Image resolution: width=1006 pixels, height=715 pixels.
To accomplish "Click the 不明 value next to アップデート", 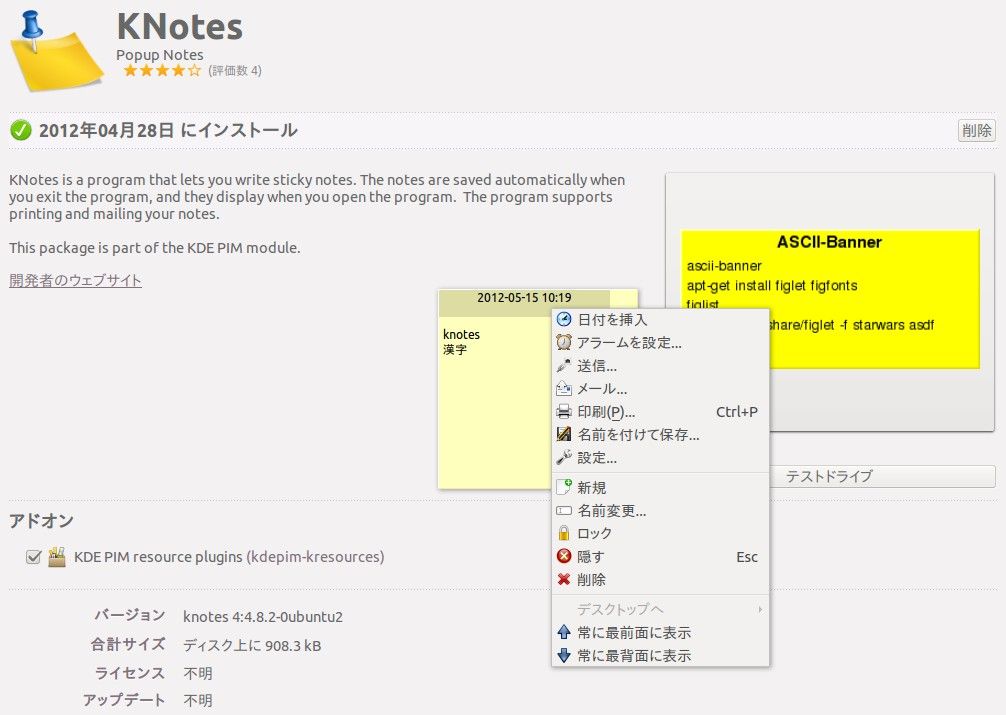I will point(198,700).
